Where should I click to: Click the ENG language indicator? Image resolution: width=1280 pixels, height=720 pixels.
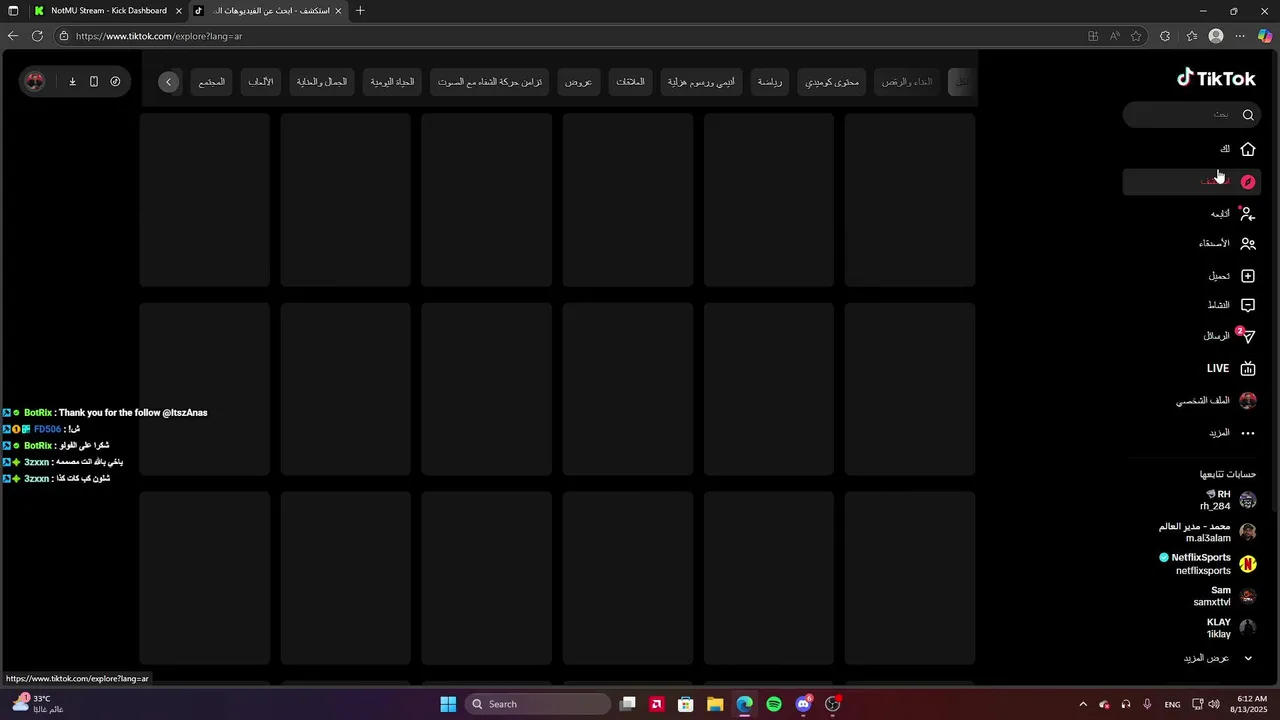[x=1172, y=704]
